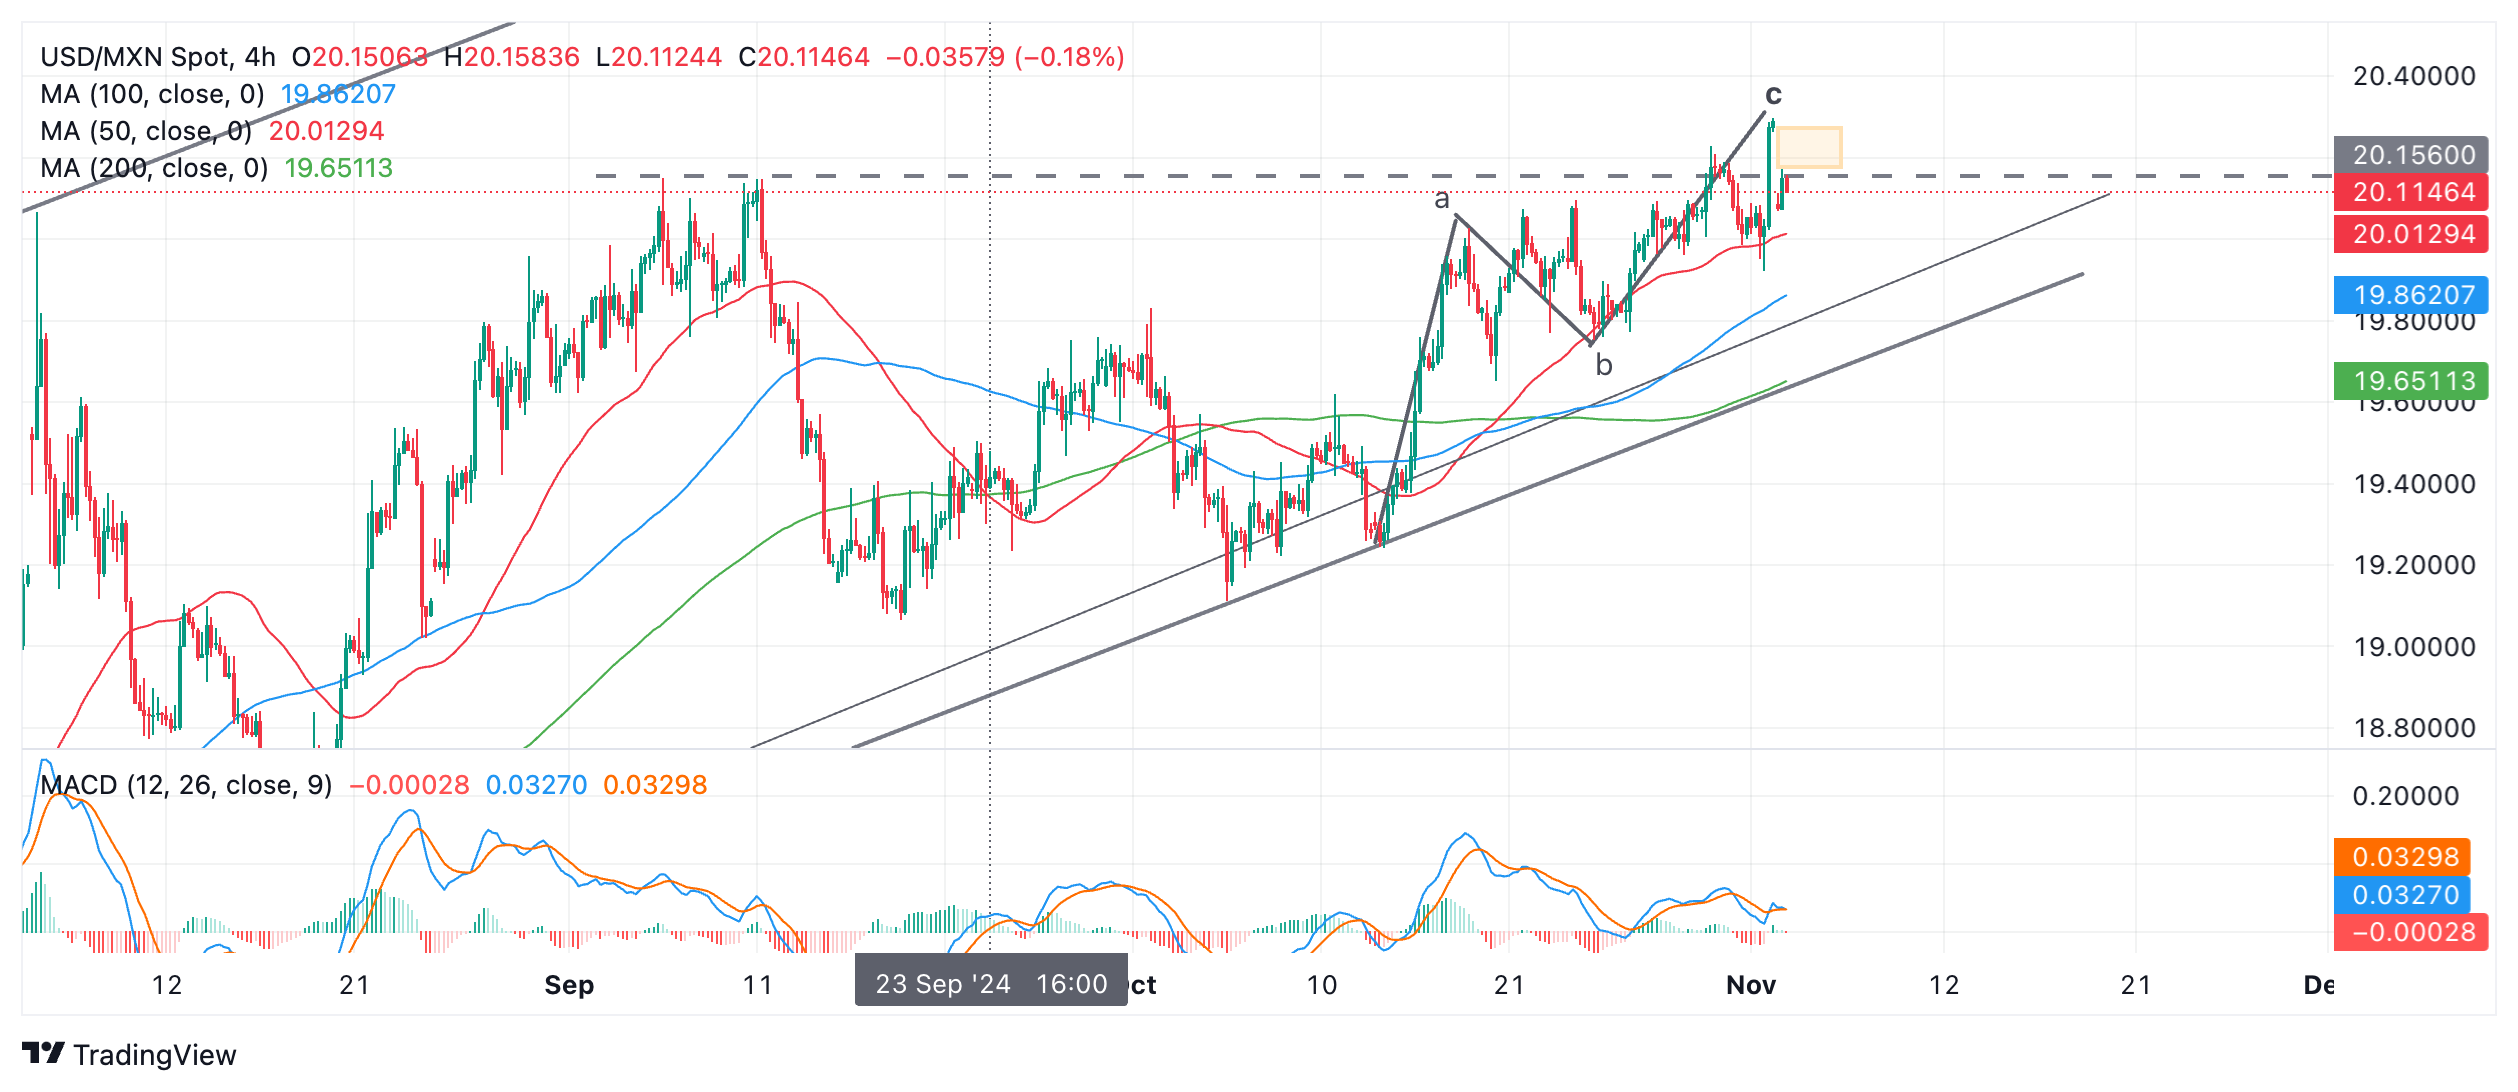This screenshot has width=2518, height=1092.
Task: Click the green 19.65113 MA price tag
Action: pyautogui.click(x=2410, y=381)
